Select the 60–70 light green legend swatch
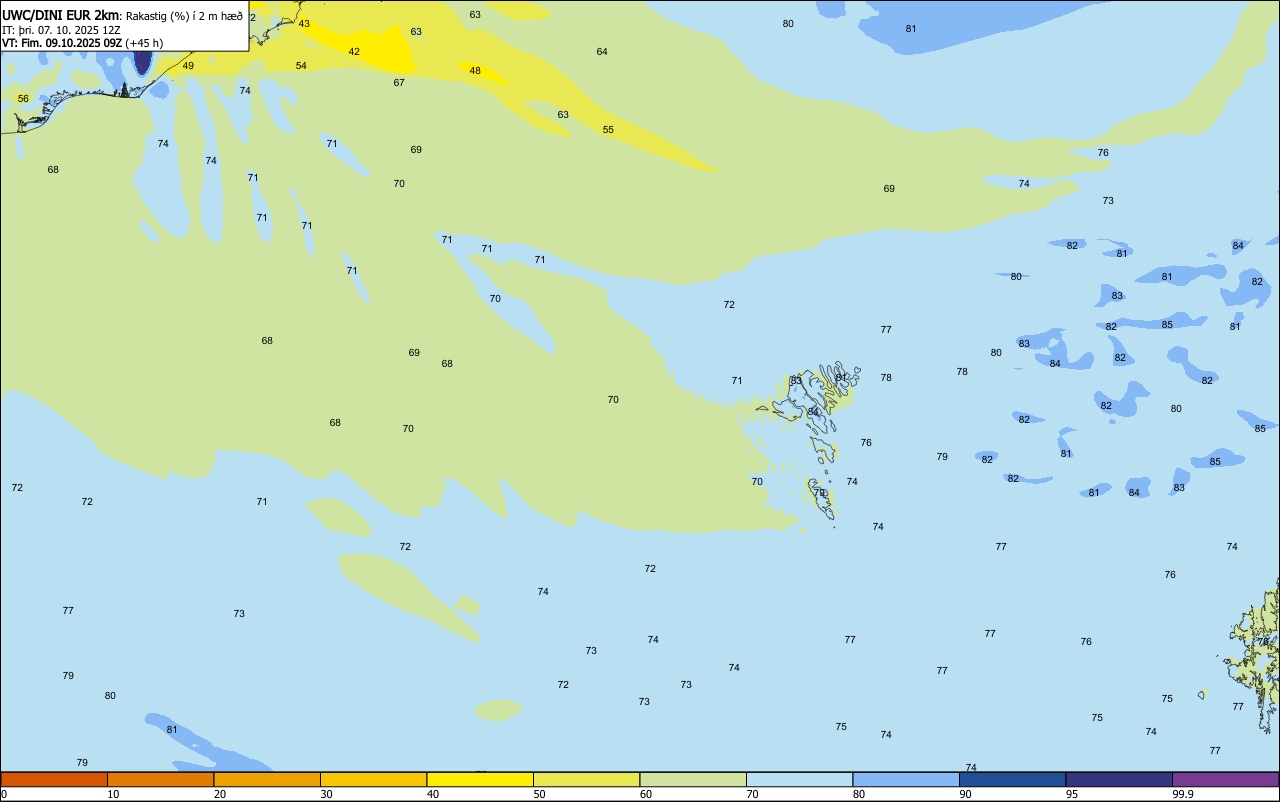This screenshot has height=802, width=1280. coord(693,779)
